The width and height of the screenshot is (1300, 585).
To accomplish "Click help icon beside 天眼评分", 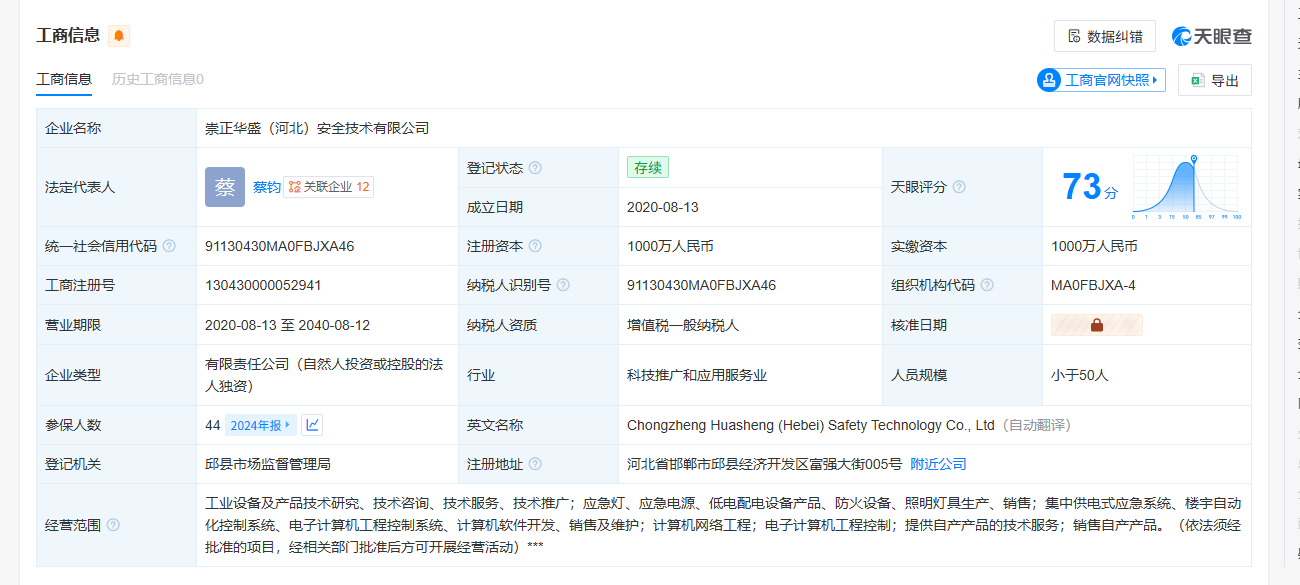I will pos(959,187).
